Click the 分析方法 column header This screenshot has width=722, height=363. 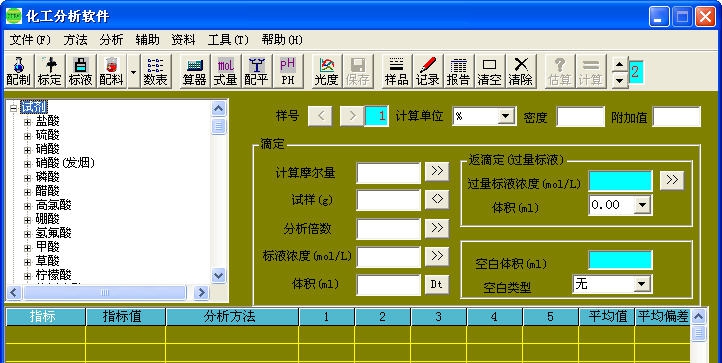click(x=232, y=316)
